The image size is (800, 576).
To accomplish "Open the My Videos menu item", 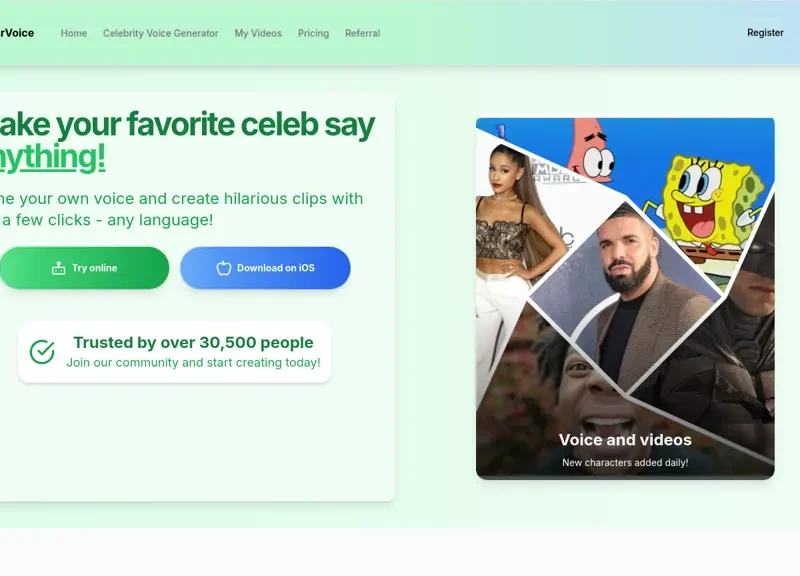I will tap(258, 33).
